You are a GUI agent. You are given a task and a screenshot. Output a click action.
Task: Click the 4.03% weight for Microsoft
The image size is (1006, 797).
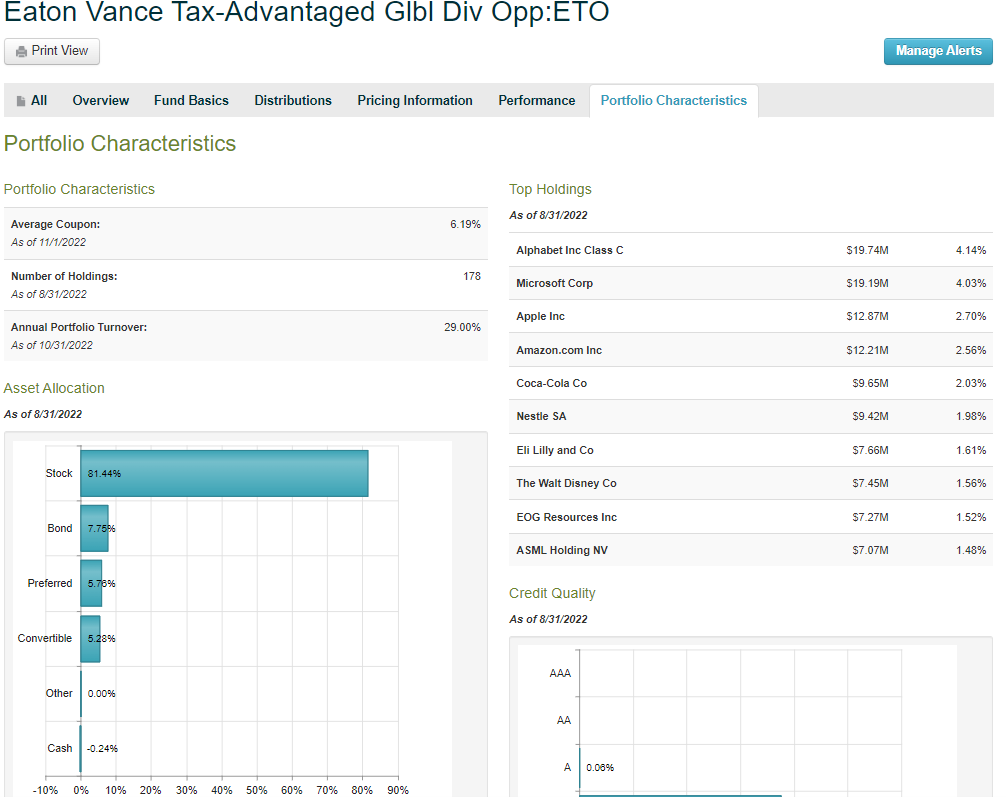[x=971, y=283]
